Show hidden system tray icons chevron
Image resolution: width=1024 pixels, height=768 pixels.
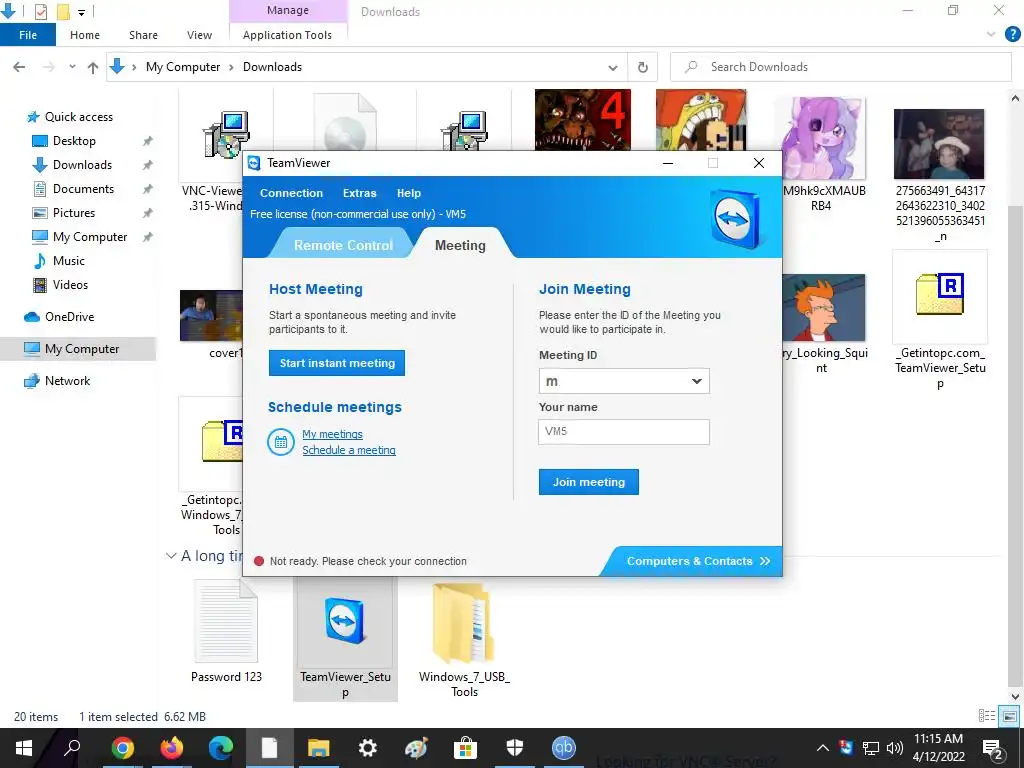click(x=823, y=748)
